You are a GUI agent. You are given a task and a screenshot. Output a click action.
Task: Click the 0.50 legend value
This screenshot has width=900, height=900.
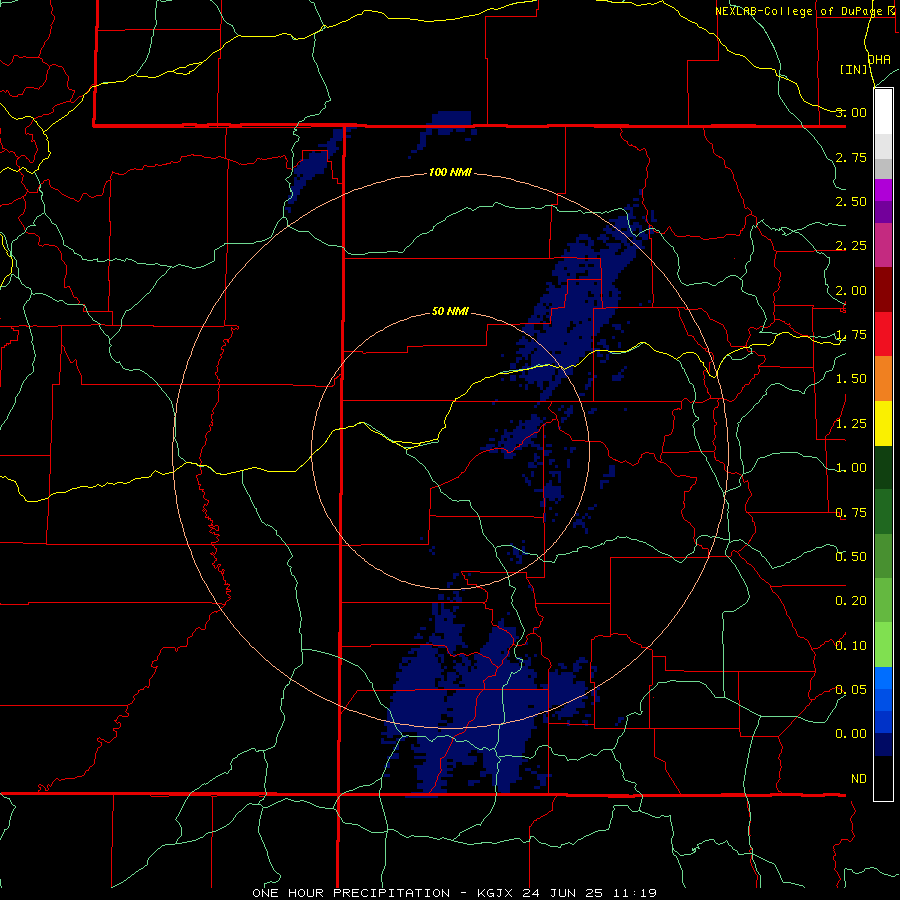851,557
